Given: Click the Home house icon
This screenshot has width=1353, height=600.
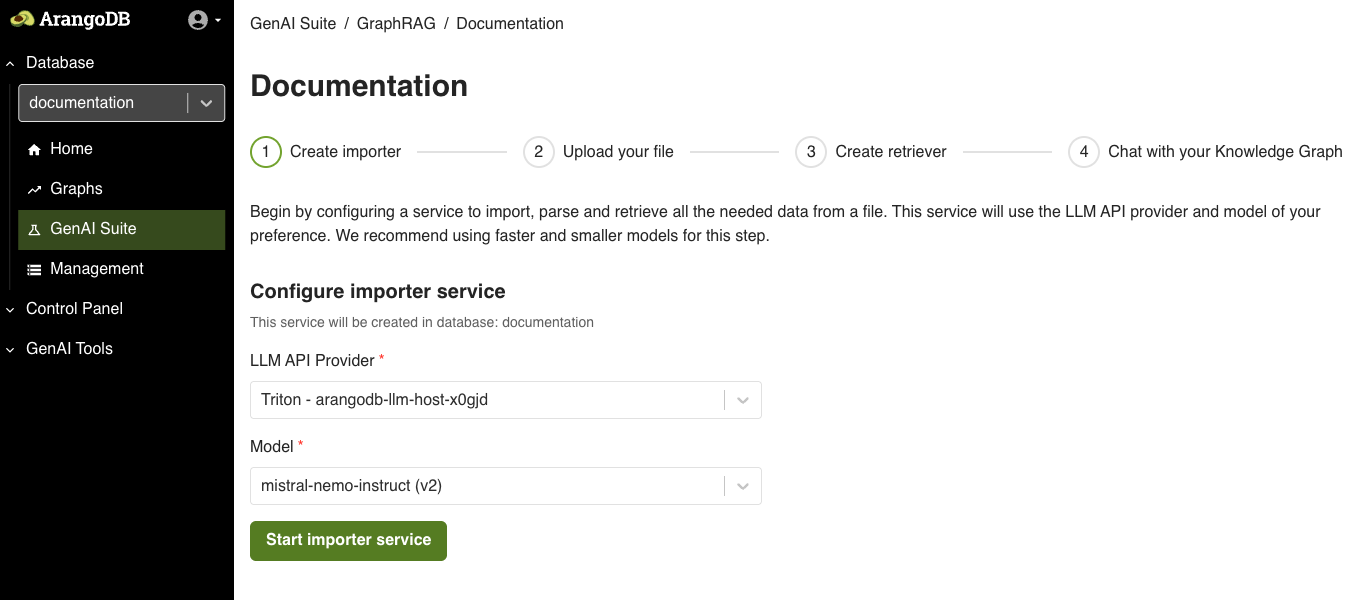Looking at the screenshot, I should pos(34,149).
